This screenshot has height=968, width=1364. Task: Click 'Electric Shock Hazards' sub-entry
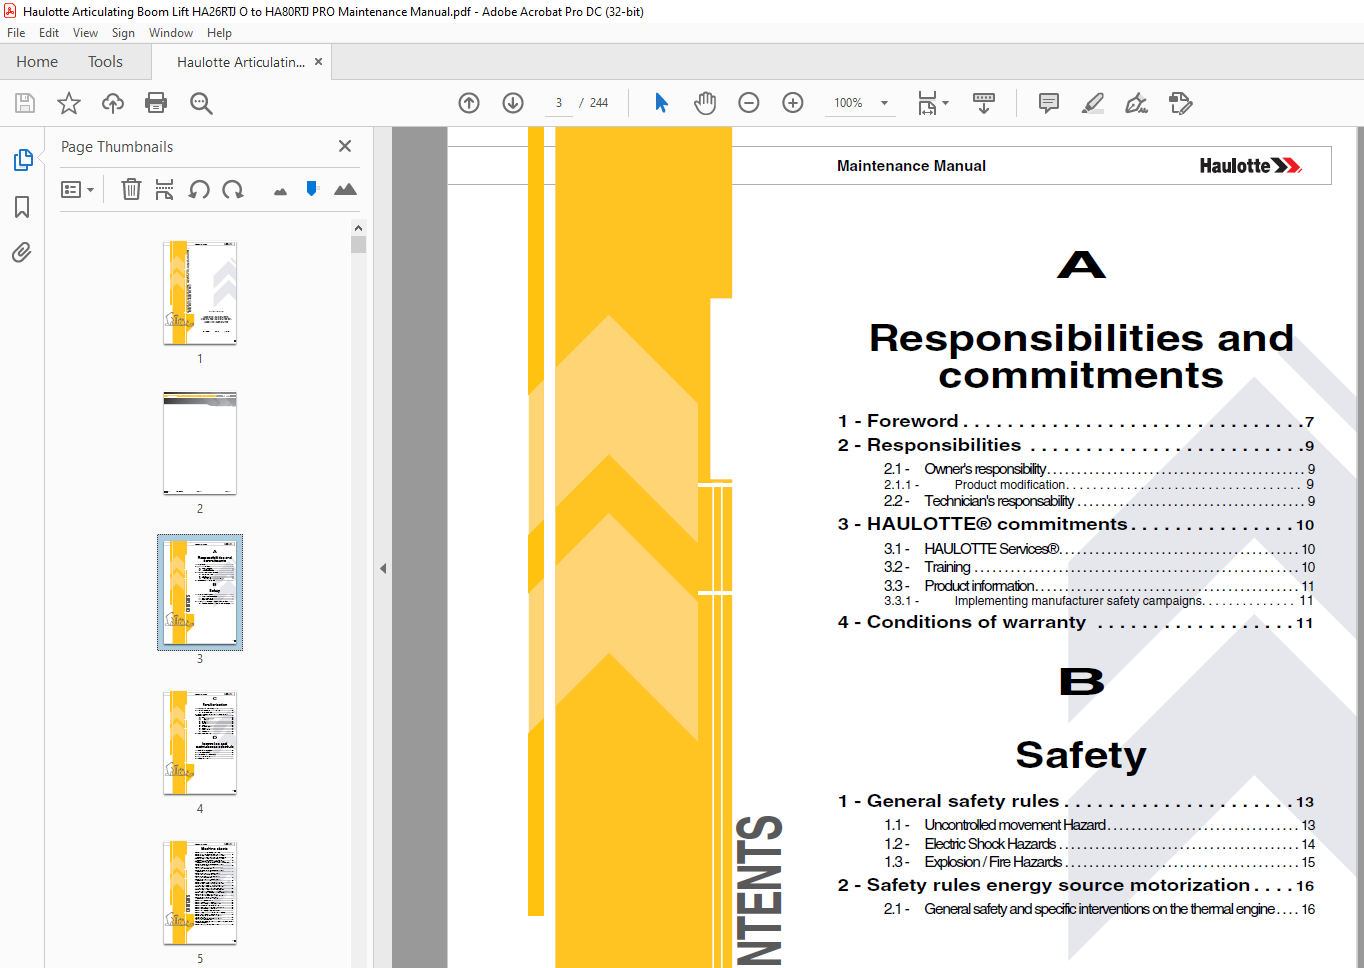(1099, 844)
